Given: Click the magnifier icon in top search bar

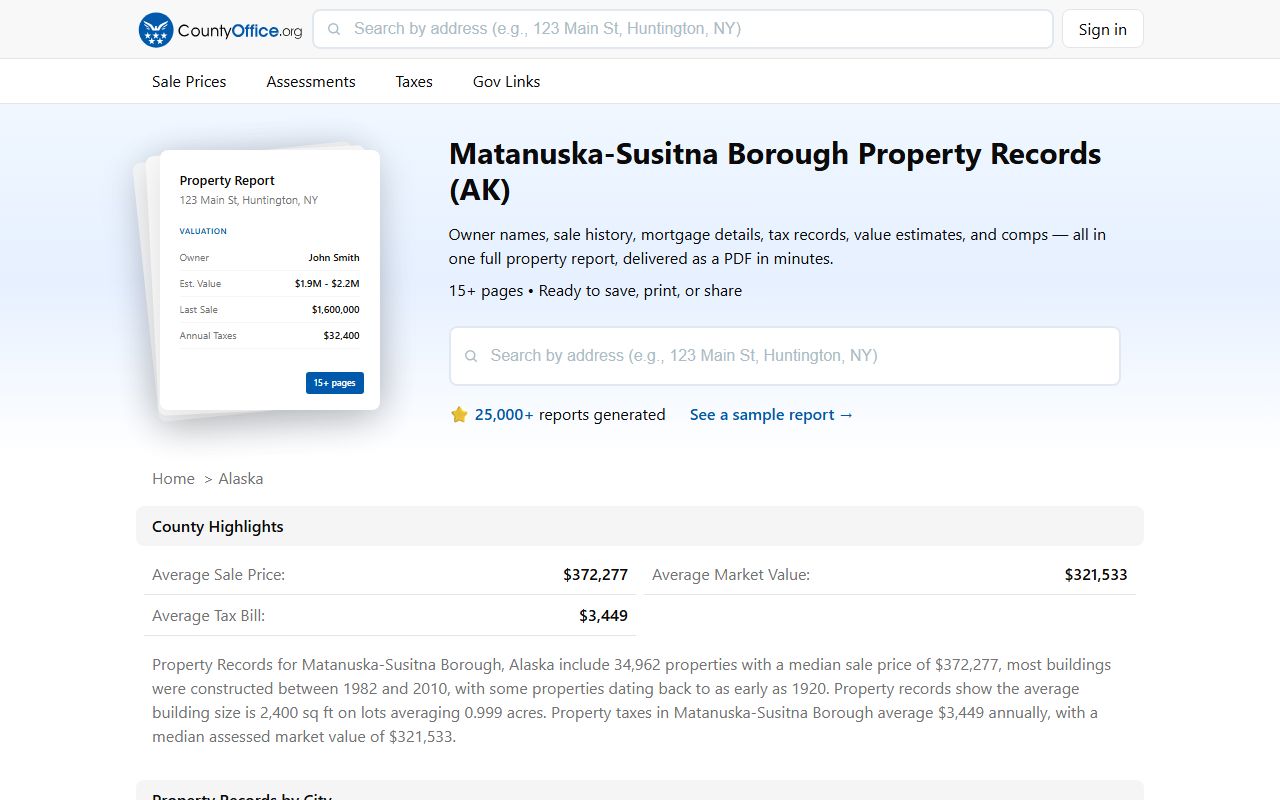Looking at the screenshot, I should tap(335, 29).
